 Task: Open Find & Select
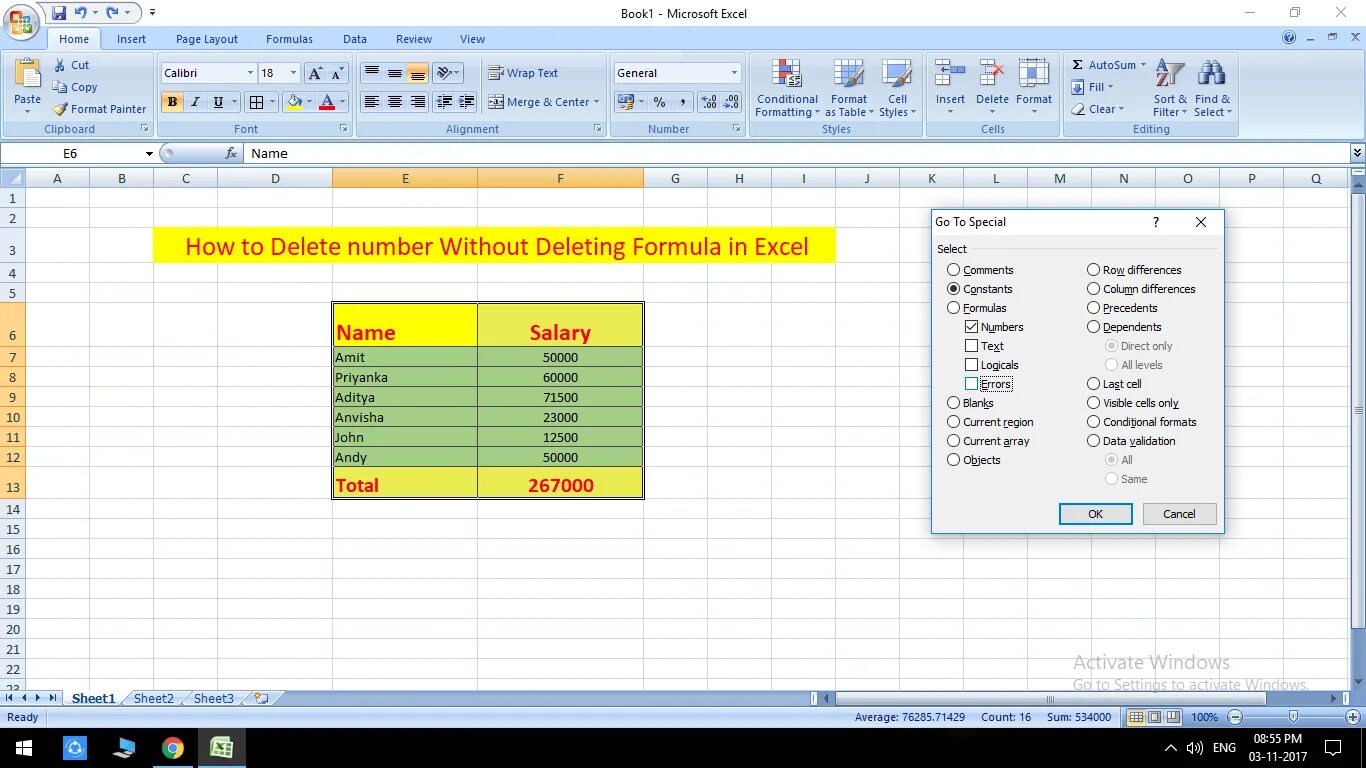(1212, 88)
